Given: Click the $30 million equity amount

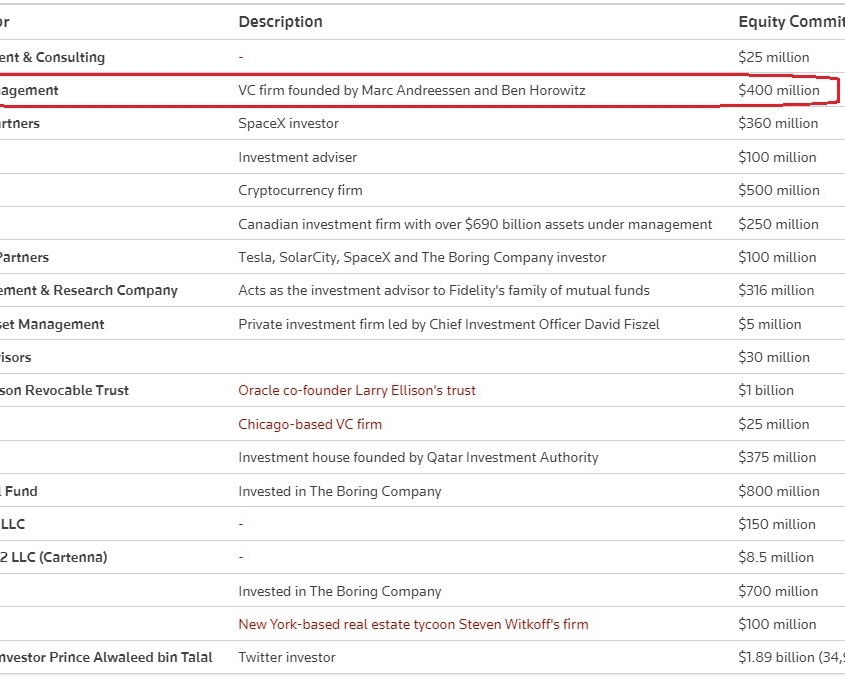Looking at the screenshot, I should [774, 357].
